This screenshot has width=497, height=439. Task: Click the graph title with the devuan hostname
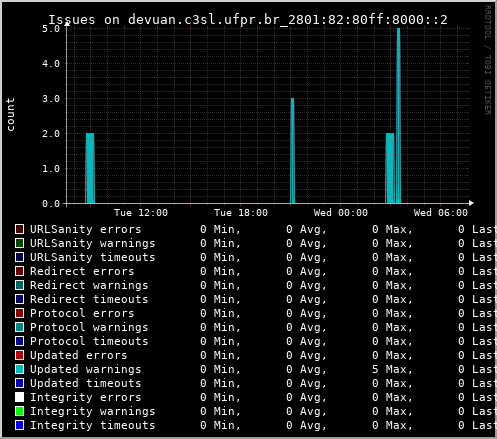point(248,20)
